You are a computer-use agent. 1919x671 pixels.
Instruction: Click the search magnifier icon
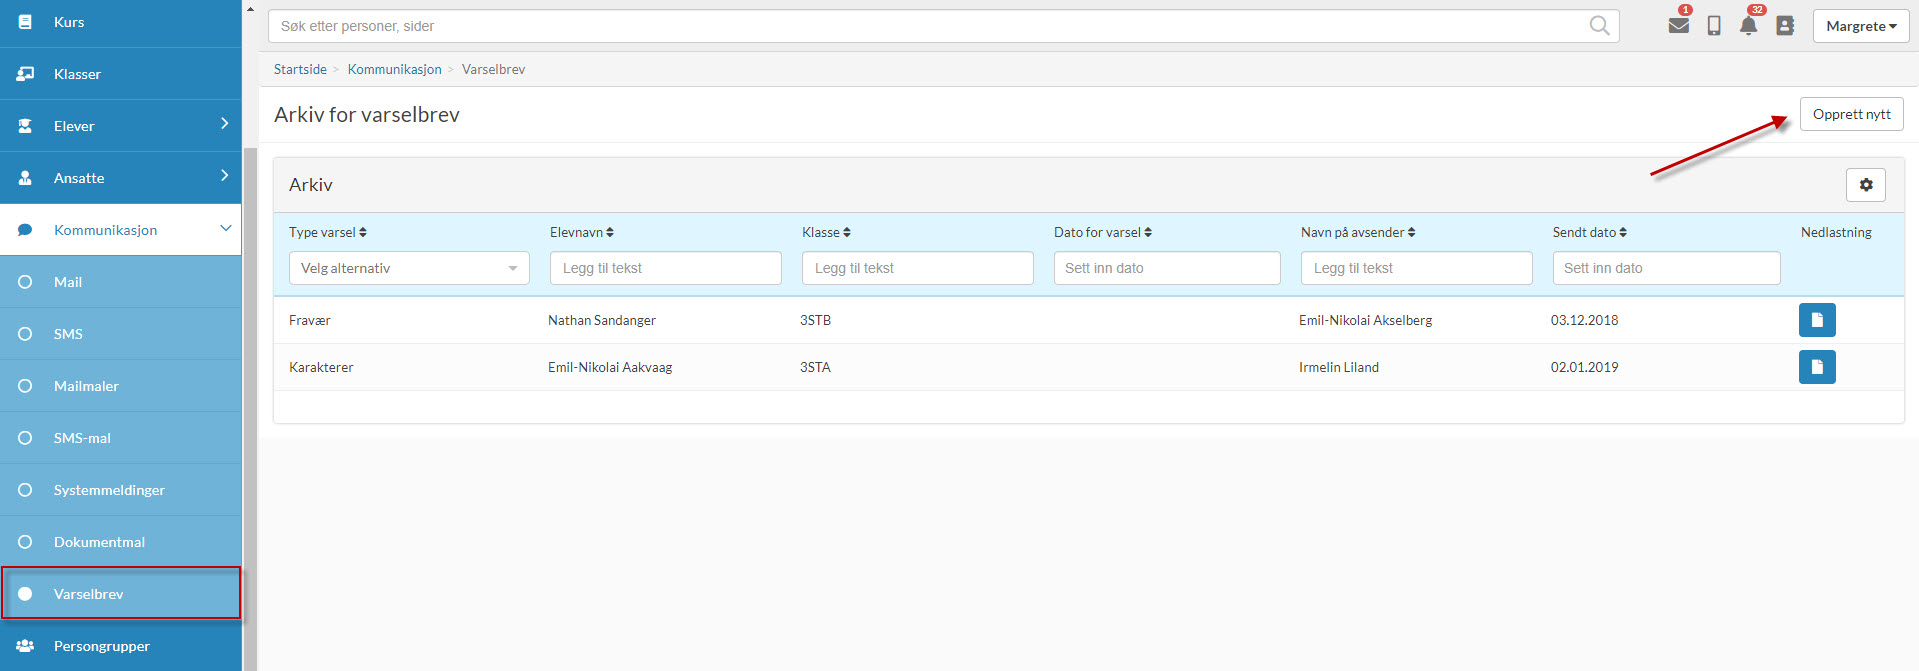click(x=1599, y=26)
